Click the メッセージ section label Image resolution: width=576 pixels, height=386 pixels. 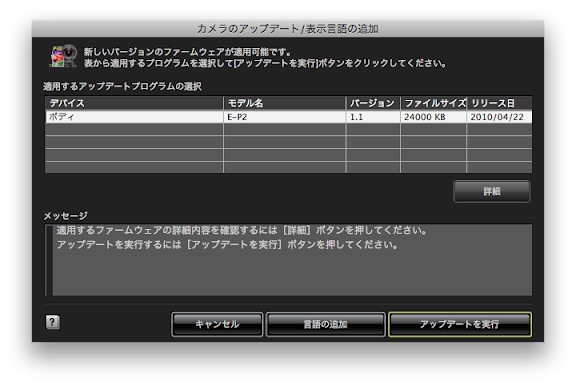pos(66,216)
